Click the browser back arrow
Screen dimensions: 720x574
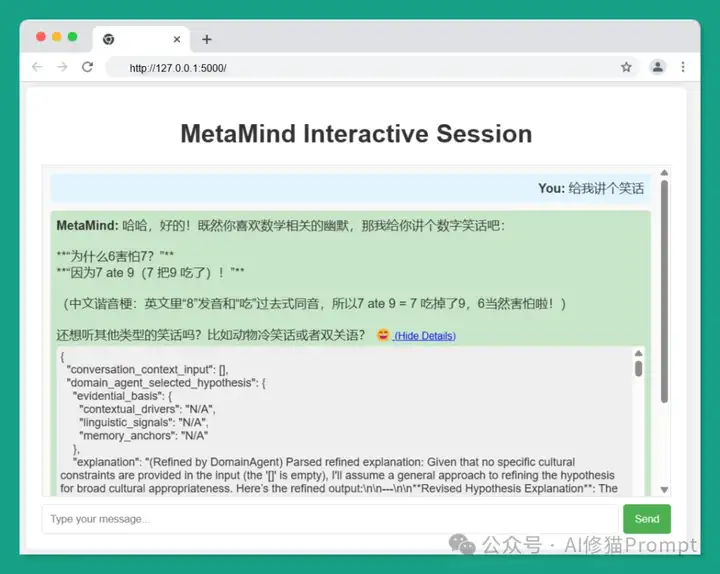[37, 67]
